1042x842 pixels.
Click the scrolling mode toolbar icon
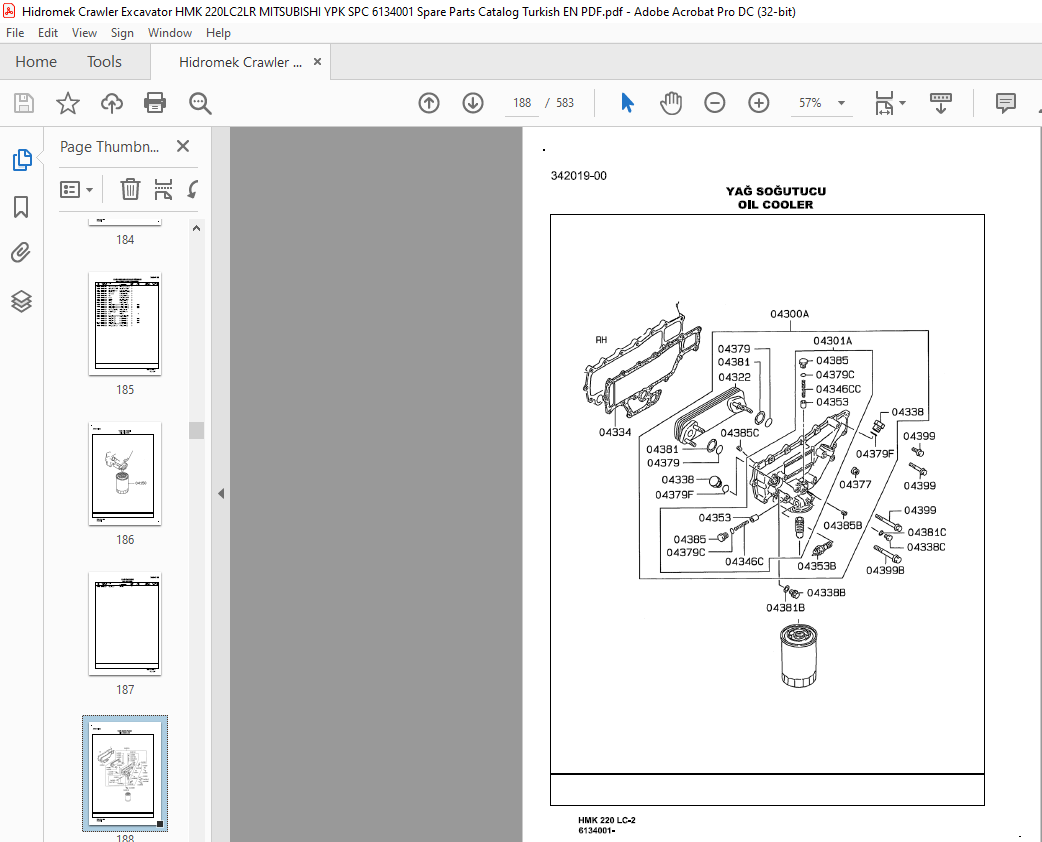940,103
